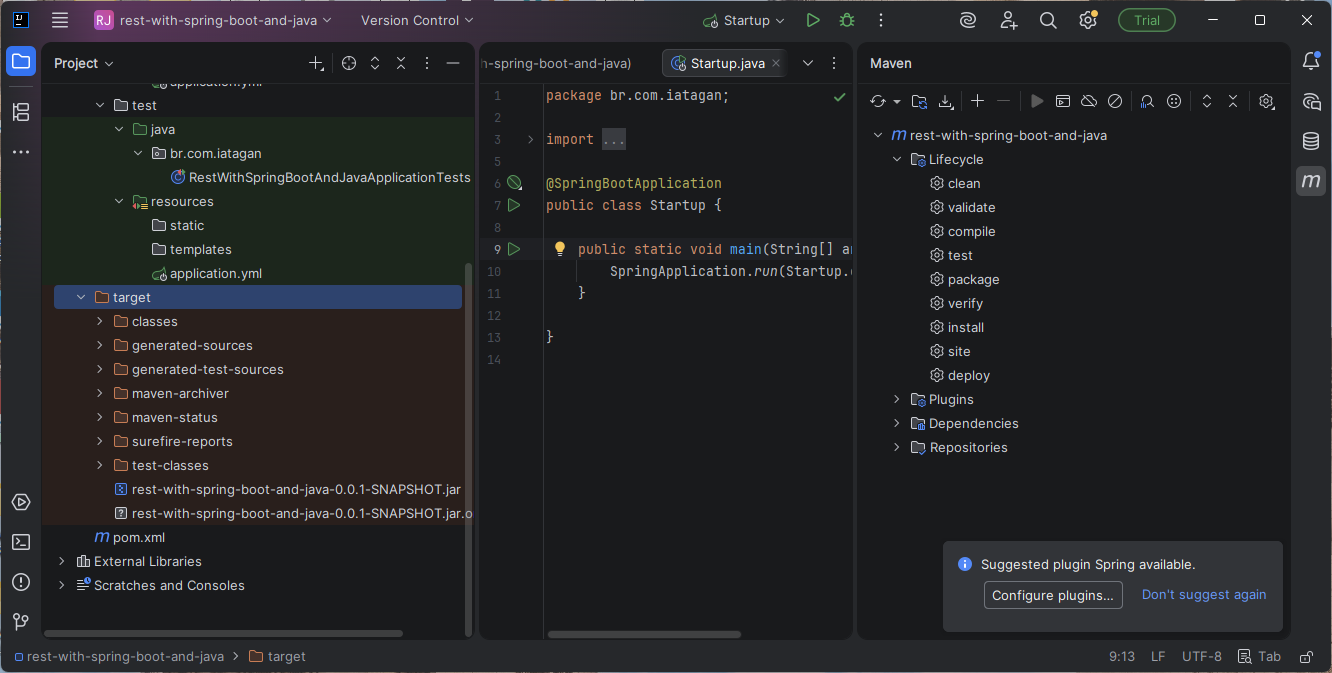Click the Reload Maven projects icon
Image resolution: width=1332 pixels, height=673 pixels.
878,101
